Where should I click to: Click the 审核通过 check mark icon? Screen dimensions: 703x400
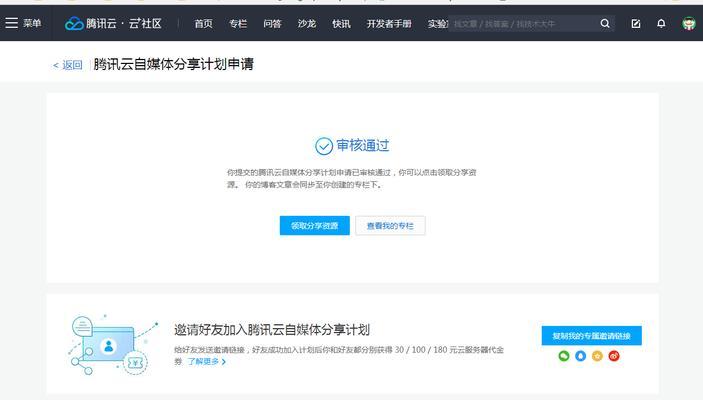324,146
